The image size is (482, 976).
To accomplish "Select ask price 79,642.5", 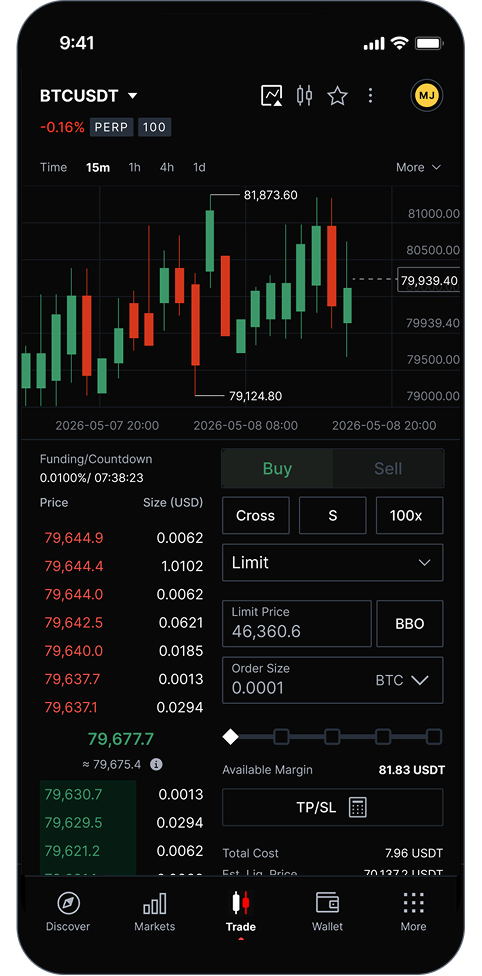I will pyautogui.click(x=74, y=622).
